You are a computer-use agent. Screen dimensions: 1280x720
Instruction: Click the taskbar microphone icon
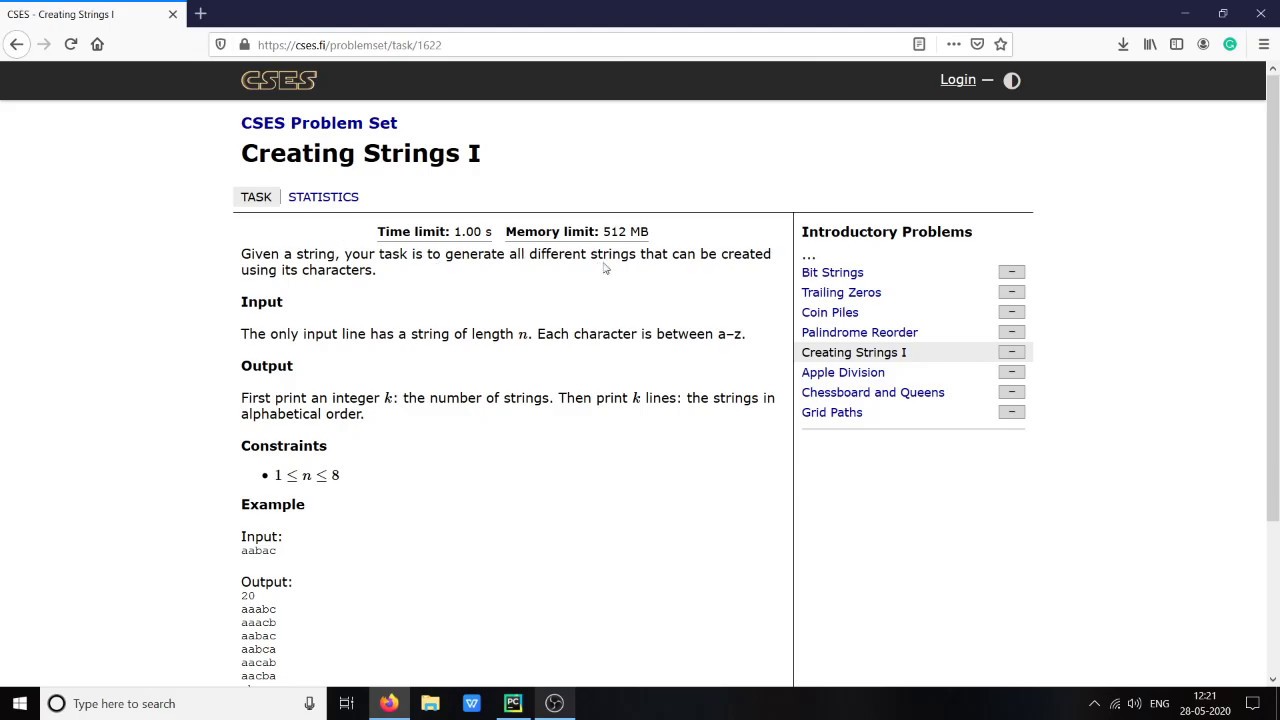(309, 703)
